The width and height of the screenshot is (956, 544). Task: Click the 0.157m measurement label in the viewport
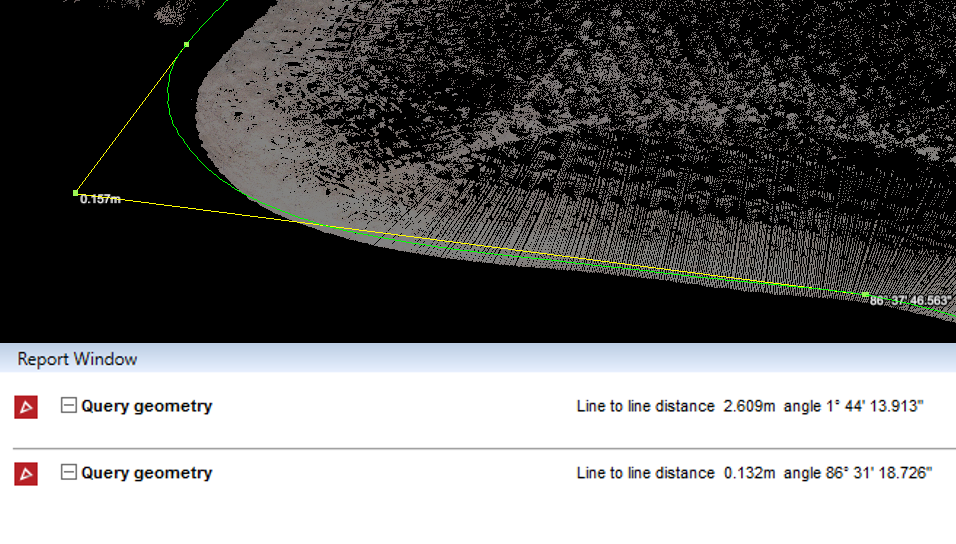click(100, 199)
